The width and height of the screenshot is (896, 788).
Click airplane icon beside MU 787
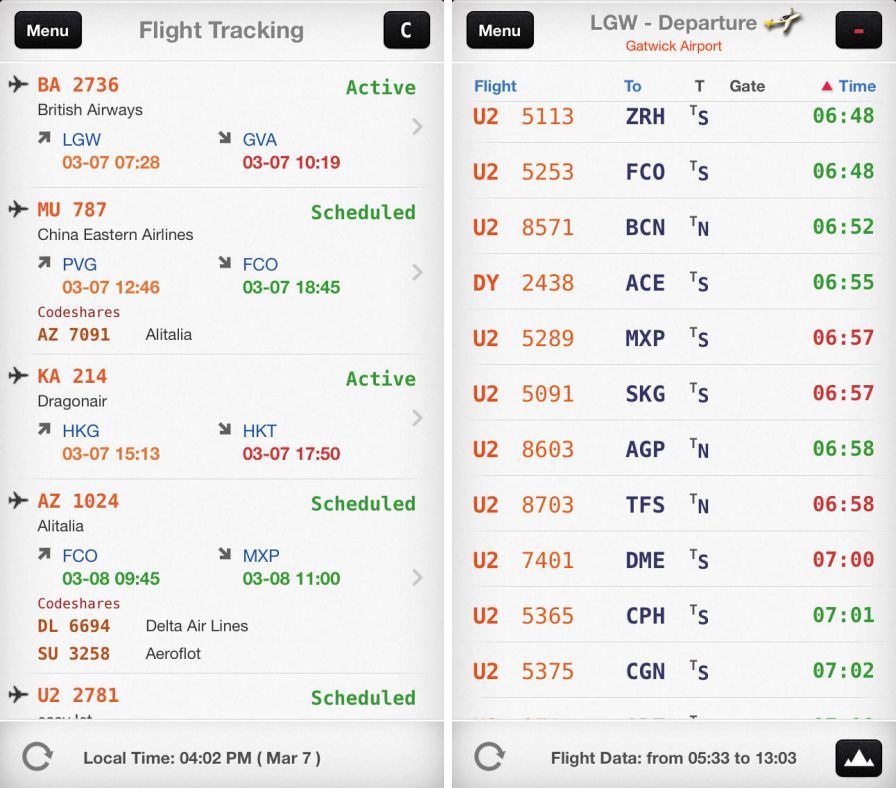click(x=18, y=209)
